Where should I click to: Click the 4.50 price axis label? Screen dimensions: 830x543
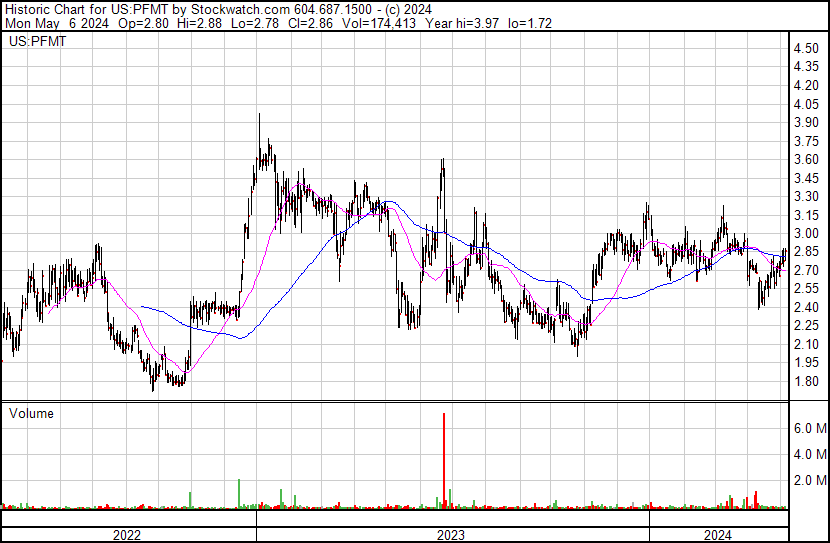click(x=806, y=49)
